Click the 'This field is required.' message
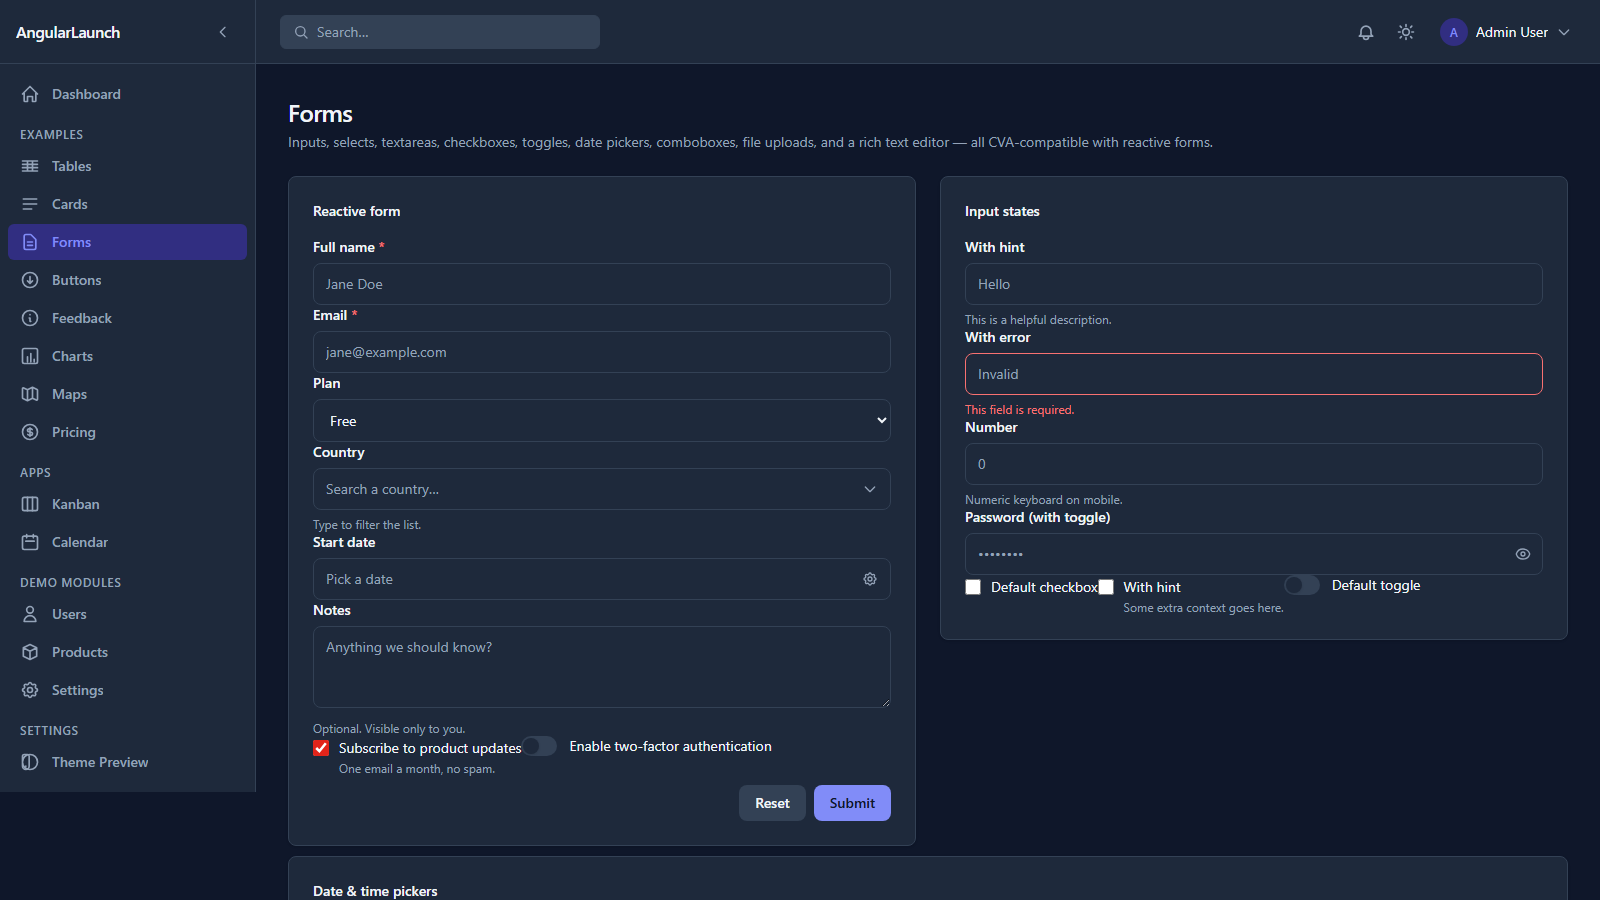 (1019, 410)
